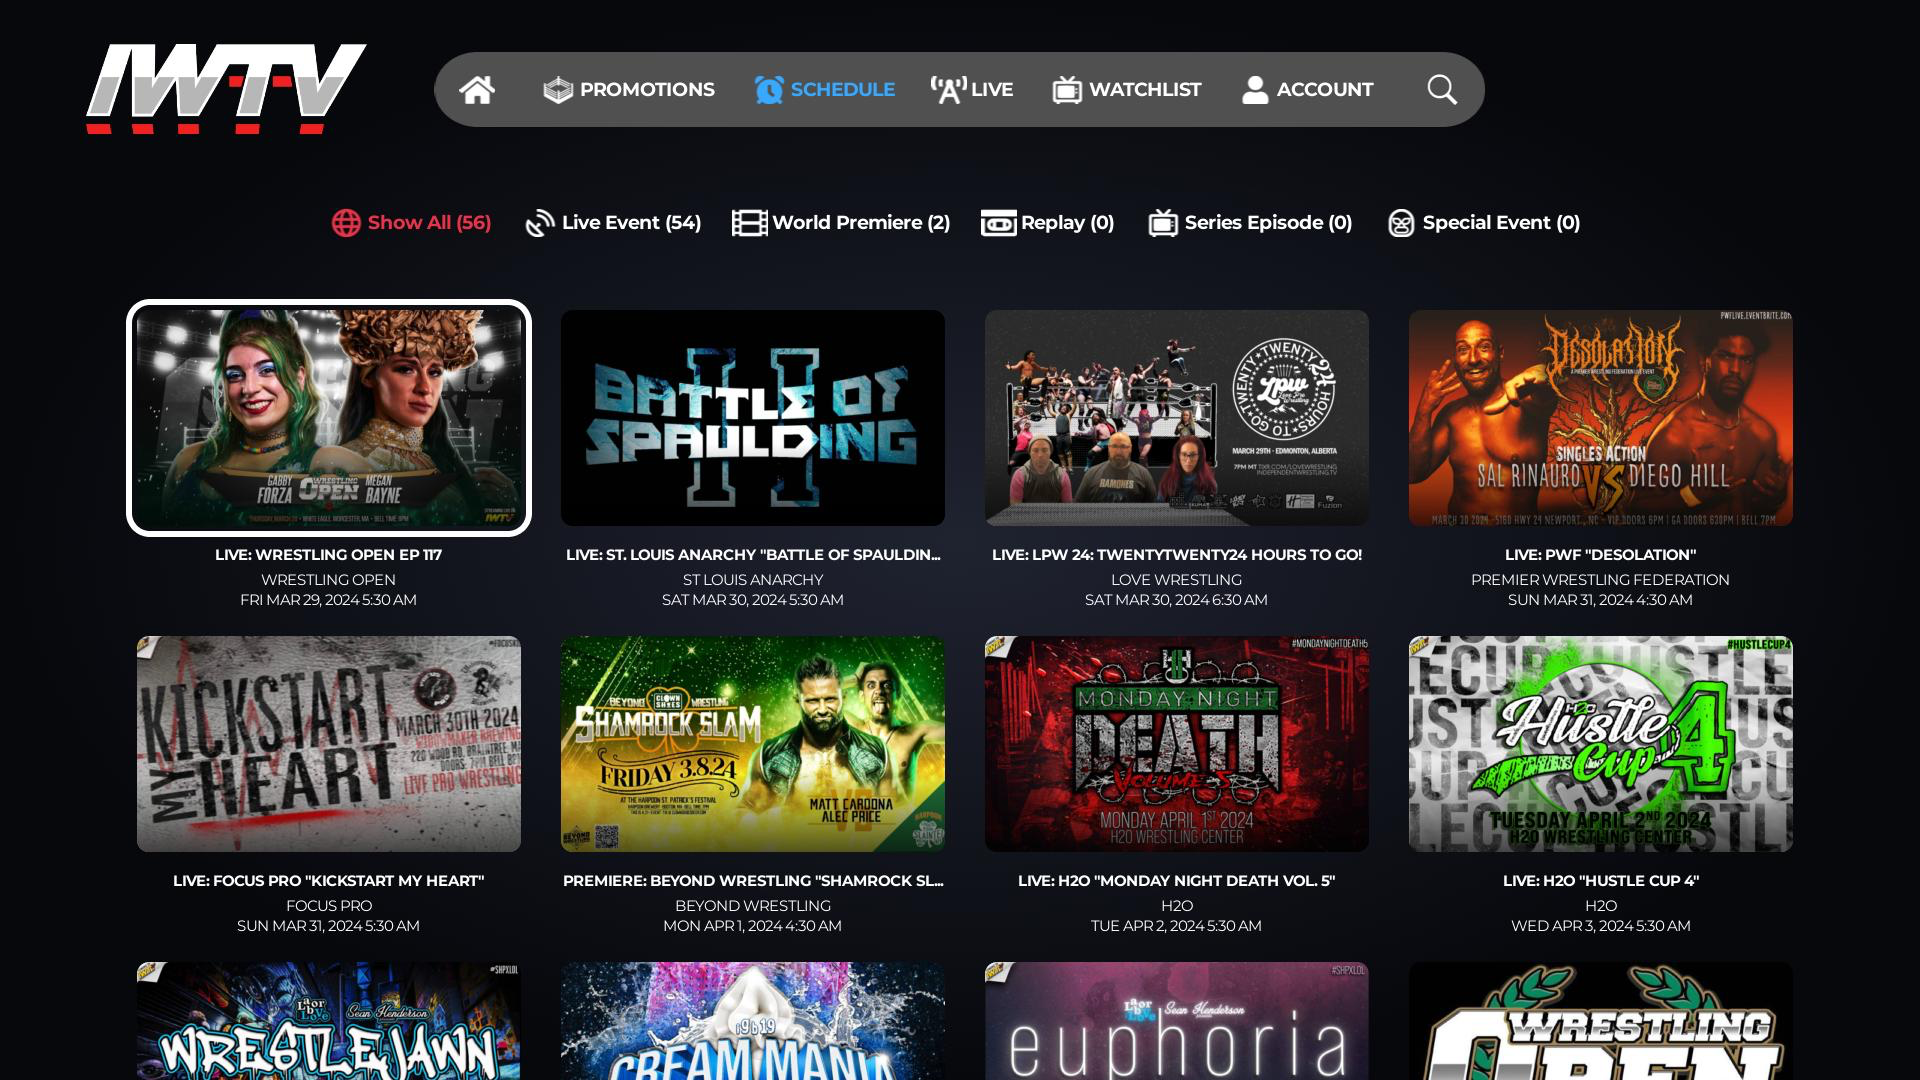Click the Watchlist TV icon
This screenshot has width=1920, height=1080.
pos(1067,90)
